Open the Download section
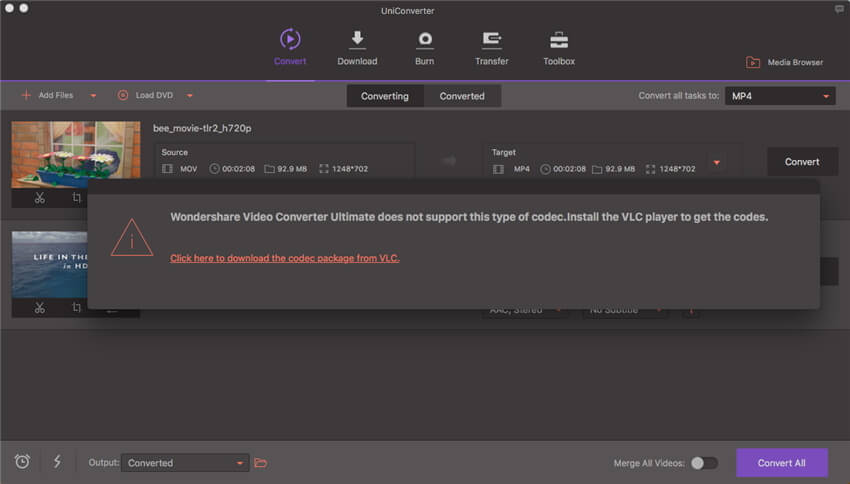The width and height of the screenshot is (850, 484). click(x=357, y=47)
